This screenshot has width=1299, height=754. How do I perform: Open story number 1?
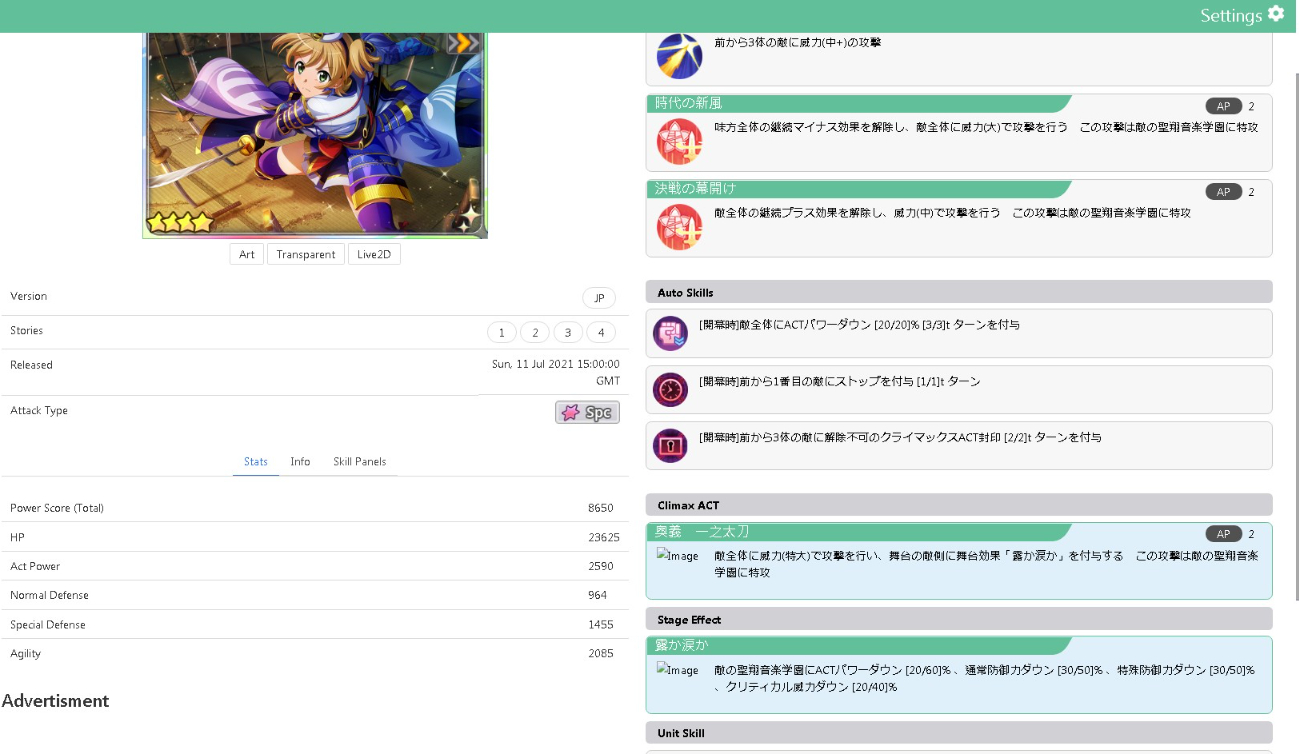(501, 333)
